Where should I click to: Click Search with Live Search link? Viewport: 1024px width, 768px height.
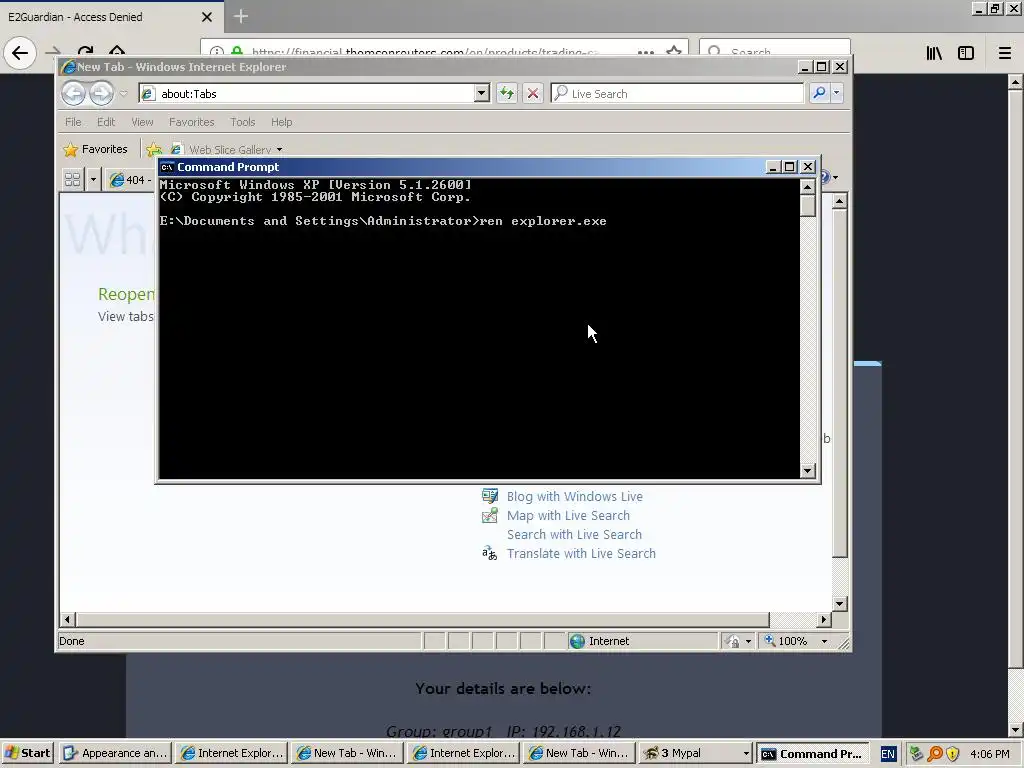coord(574,535)
